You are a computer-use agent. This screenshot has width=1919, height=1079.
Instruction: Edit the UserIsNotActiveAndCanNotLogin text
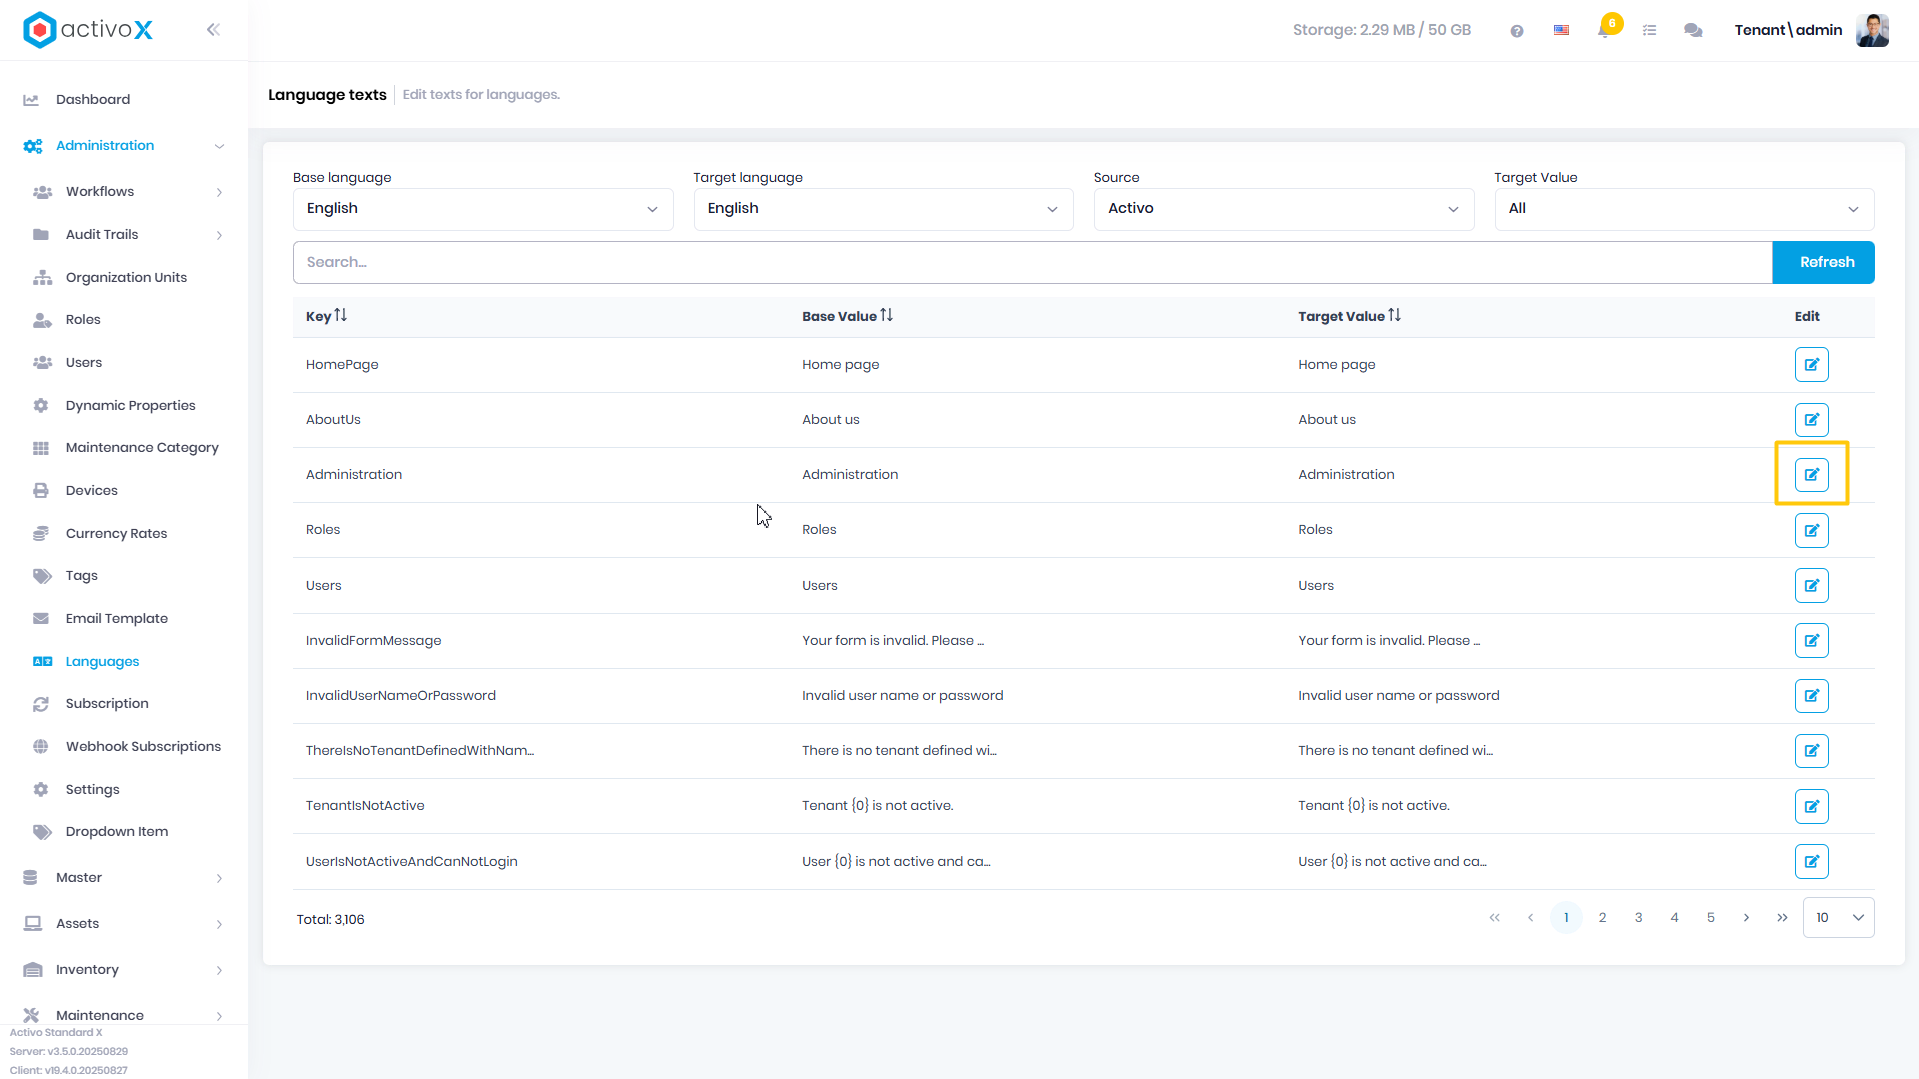click(x=1811, y=862)
